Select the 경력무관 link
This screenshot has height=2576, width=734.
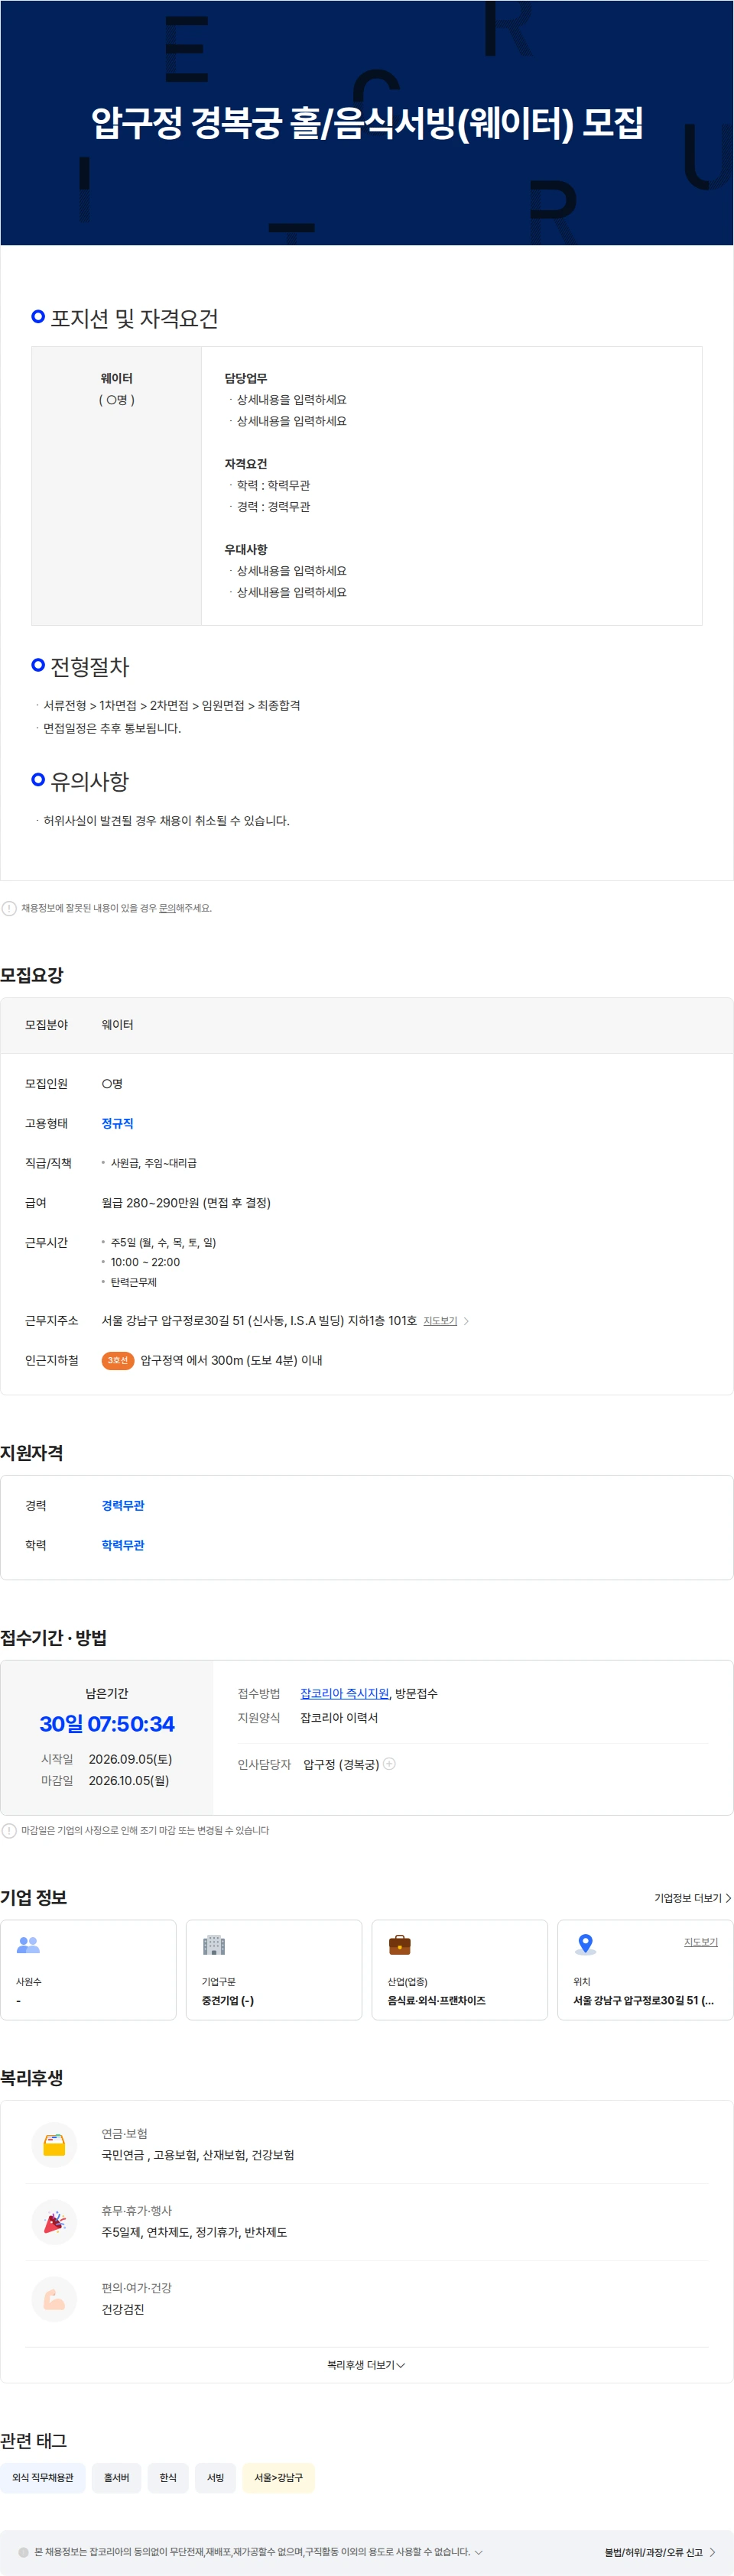click(123, 1505)
